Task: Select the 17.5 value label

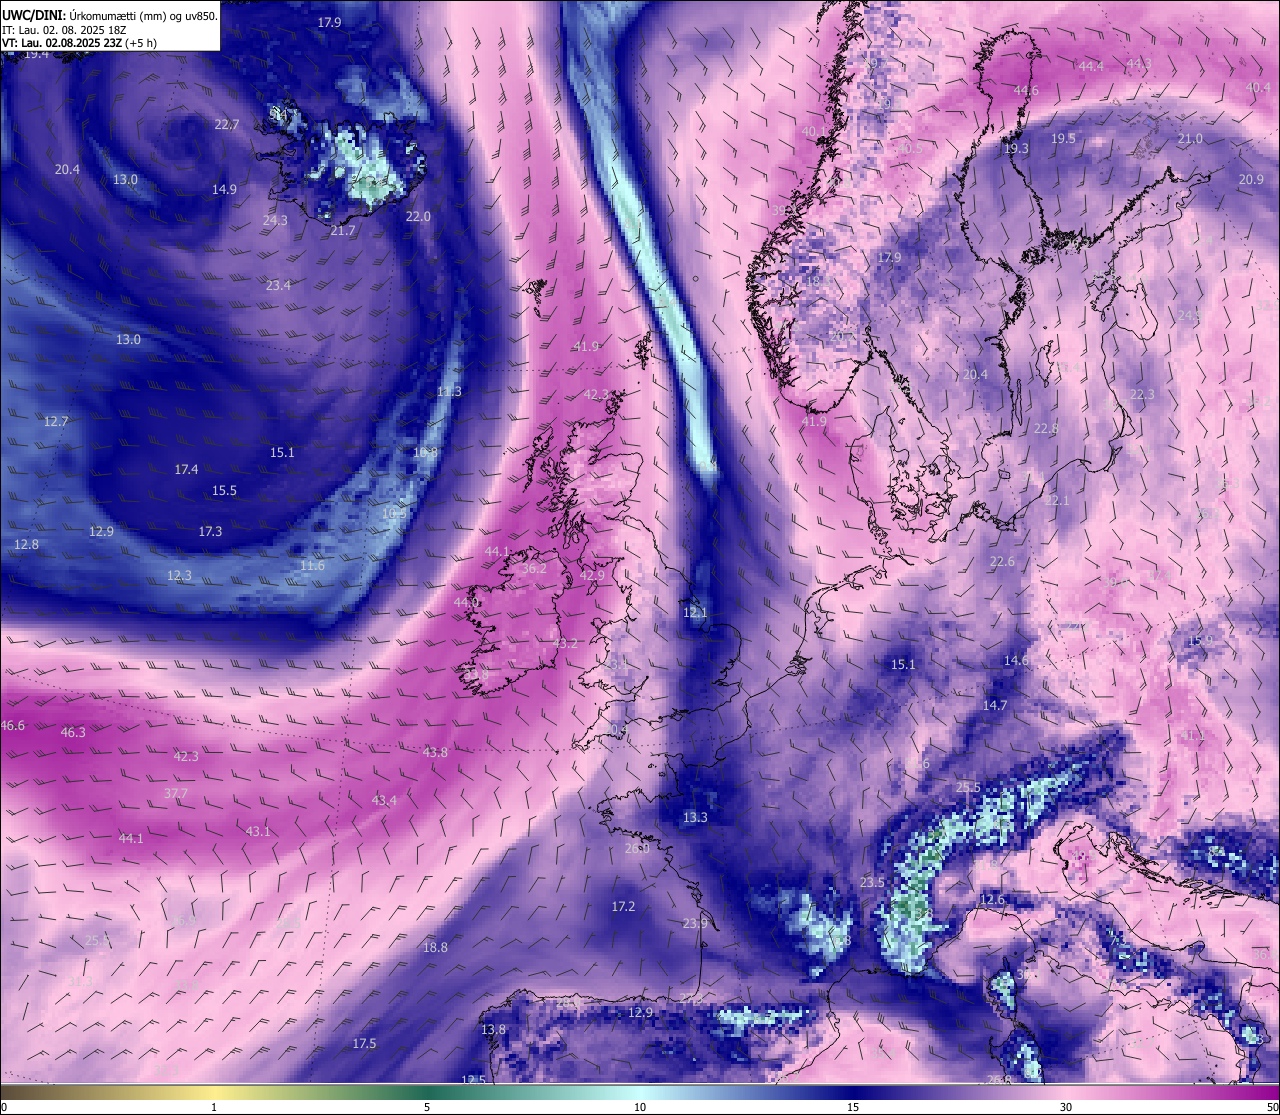Action: [364, 1044]
